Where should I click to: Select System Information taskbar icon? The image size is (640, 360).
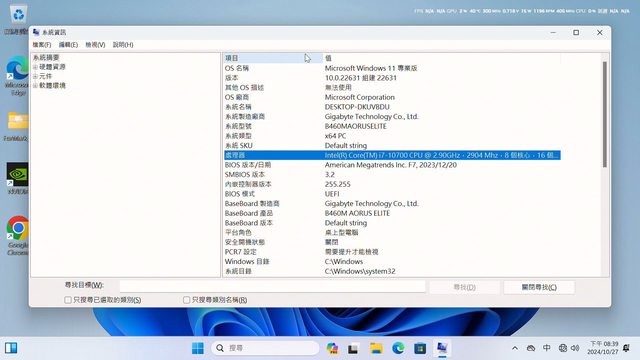[x=442, y=348]
